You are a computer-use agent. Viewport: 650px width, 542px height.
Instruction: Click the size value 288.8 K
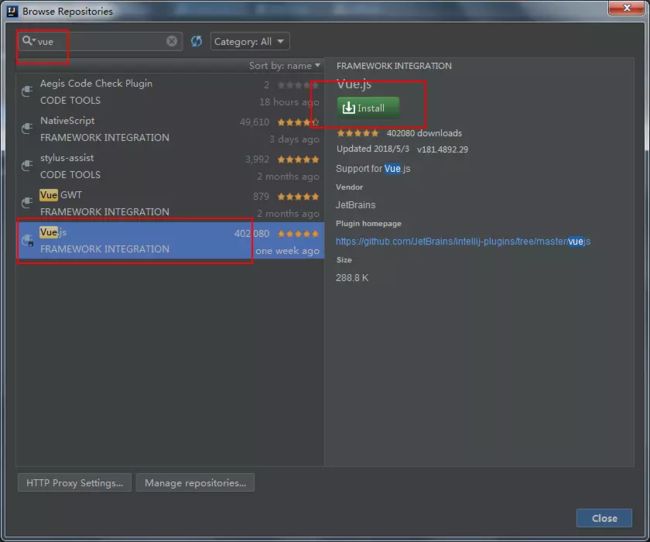[352, 278]
